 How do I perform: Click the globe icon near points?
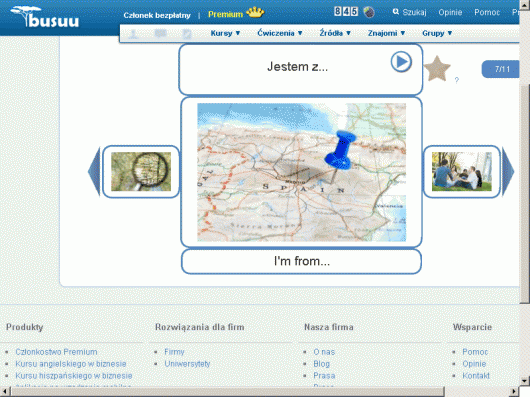tap(369, 12)
